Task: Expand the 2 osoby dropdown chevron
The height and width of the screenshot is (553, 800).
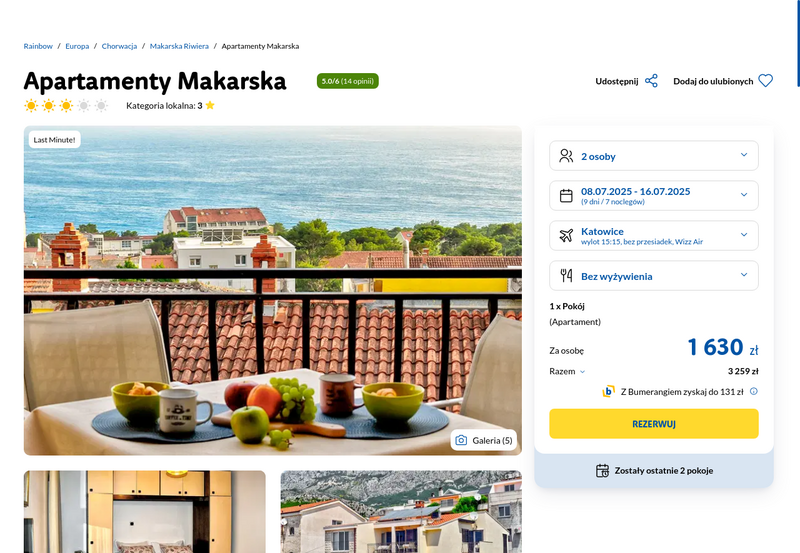Action: pyautogui.click(x=744, y=155)
